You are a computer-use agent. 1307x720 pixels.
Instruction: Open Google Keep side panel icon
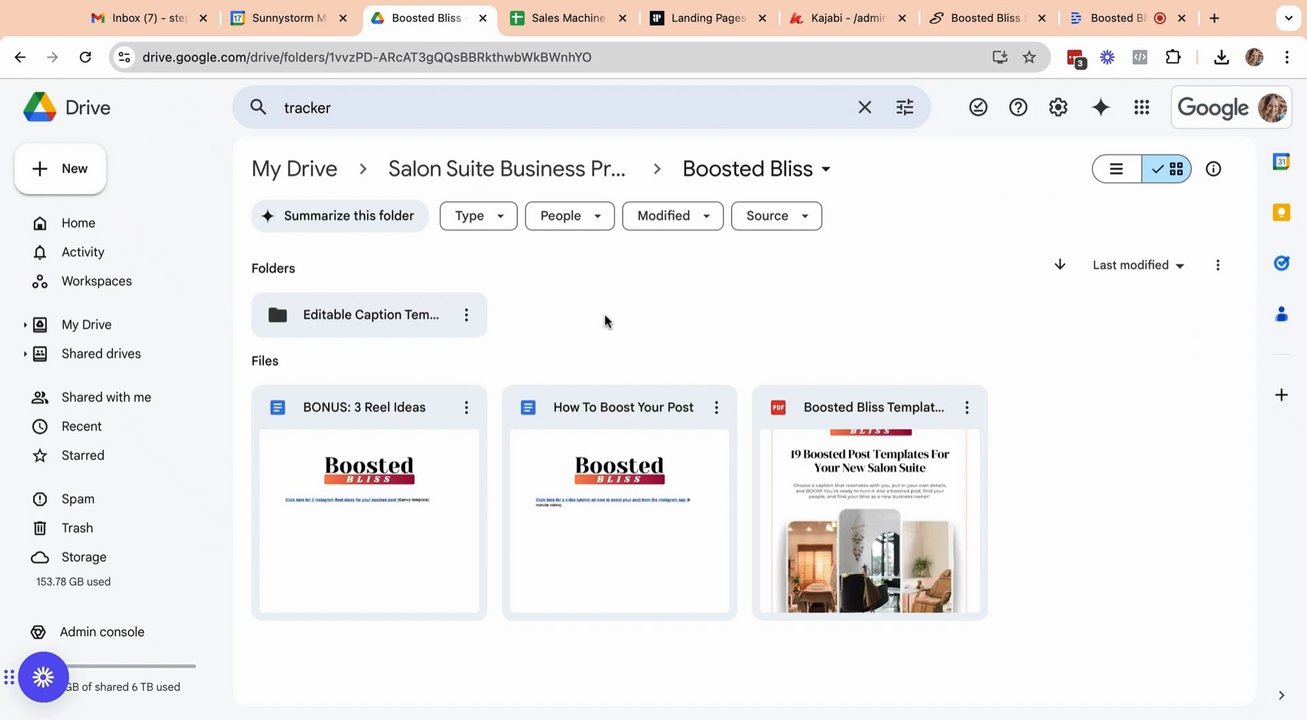pyautogui.click(x=1281, y=212)
